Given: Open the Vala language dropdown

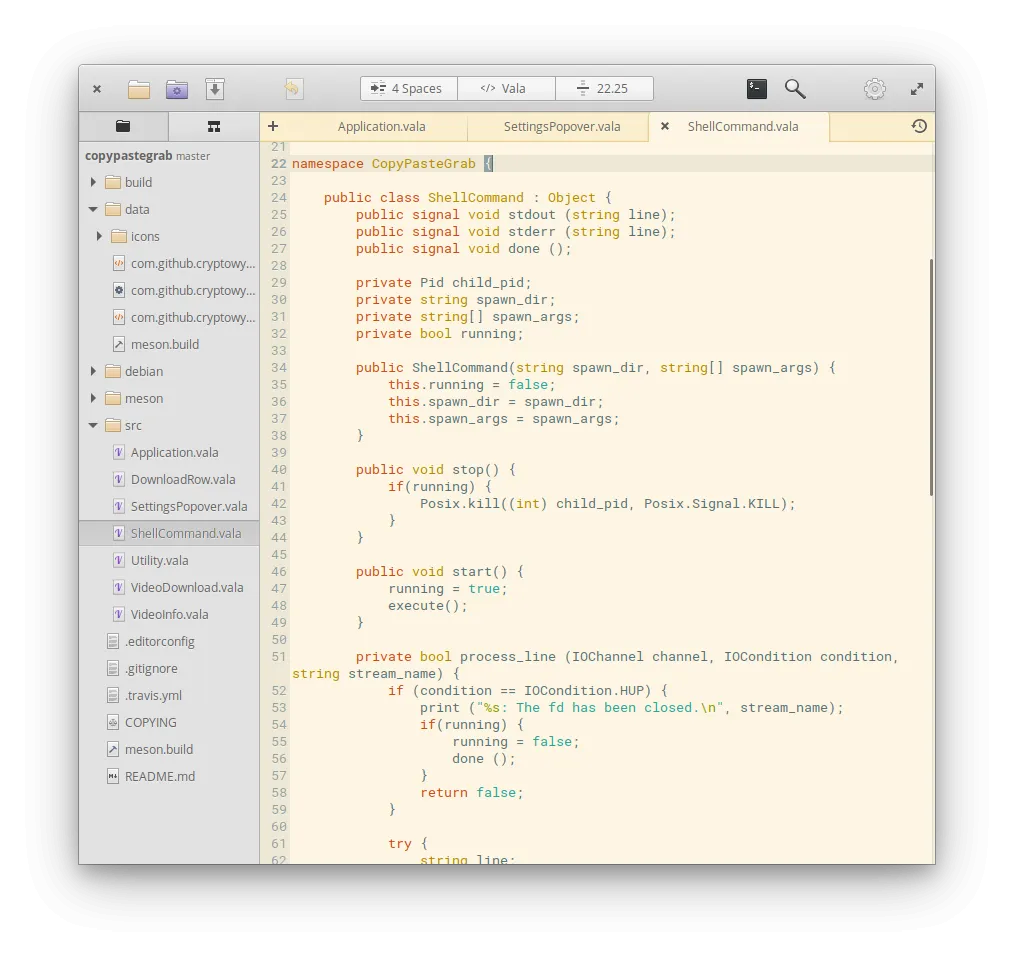Looking at the screenshot, I should point(506,89).
